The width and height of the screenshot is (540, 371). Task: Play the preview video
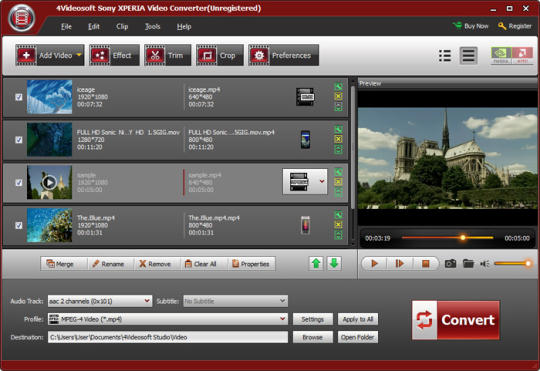[x=374, y=264]
